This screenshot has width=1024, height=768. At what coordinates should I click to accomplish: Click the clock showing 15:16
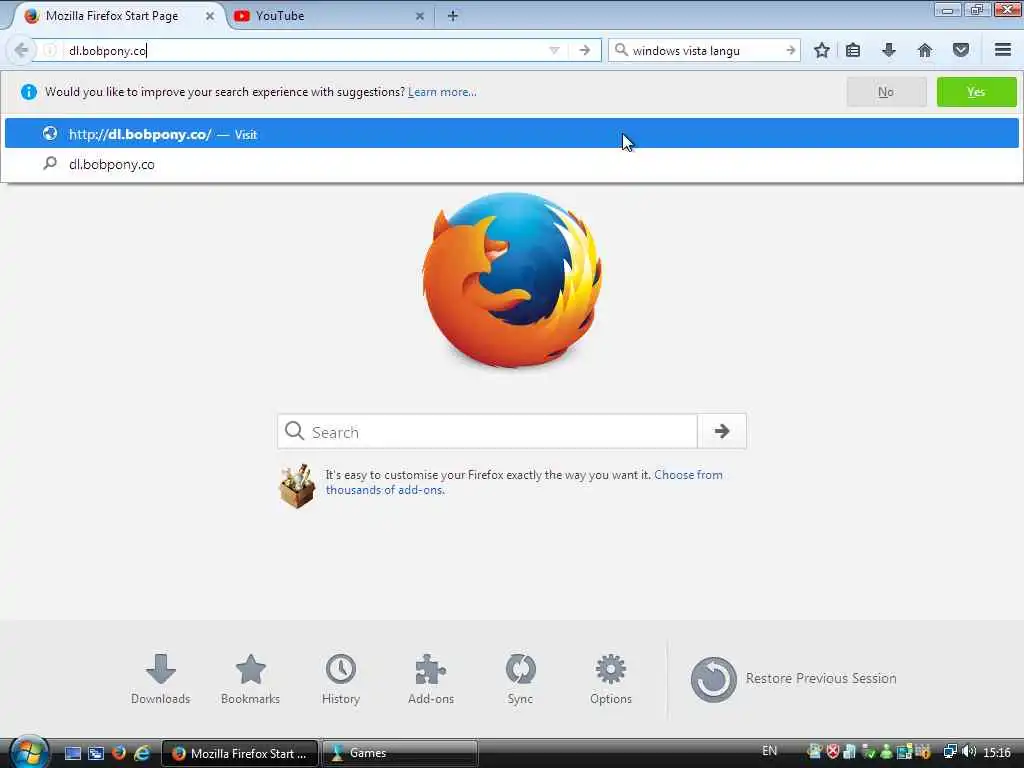coord(997,752)
